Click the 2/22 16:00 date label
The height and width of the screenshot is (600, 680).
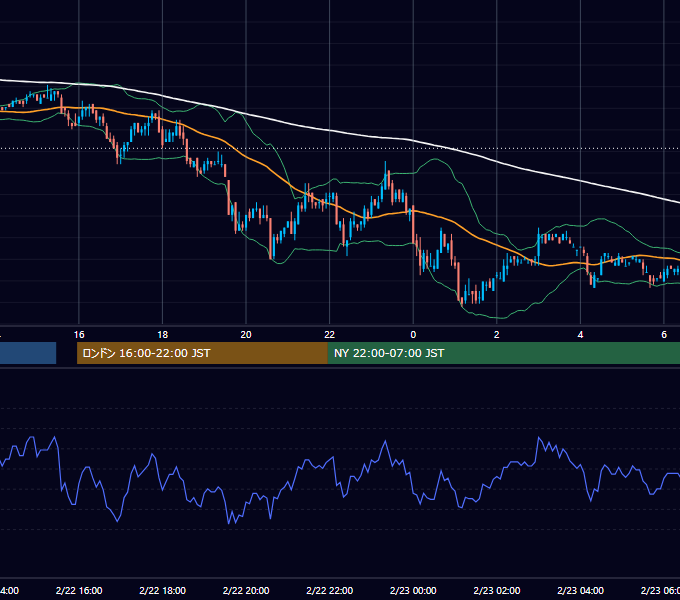pyautogui.click(x=79, y=590)
